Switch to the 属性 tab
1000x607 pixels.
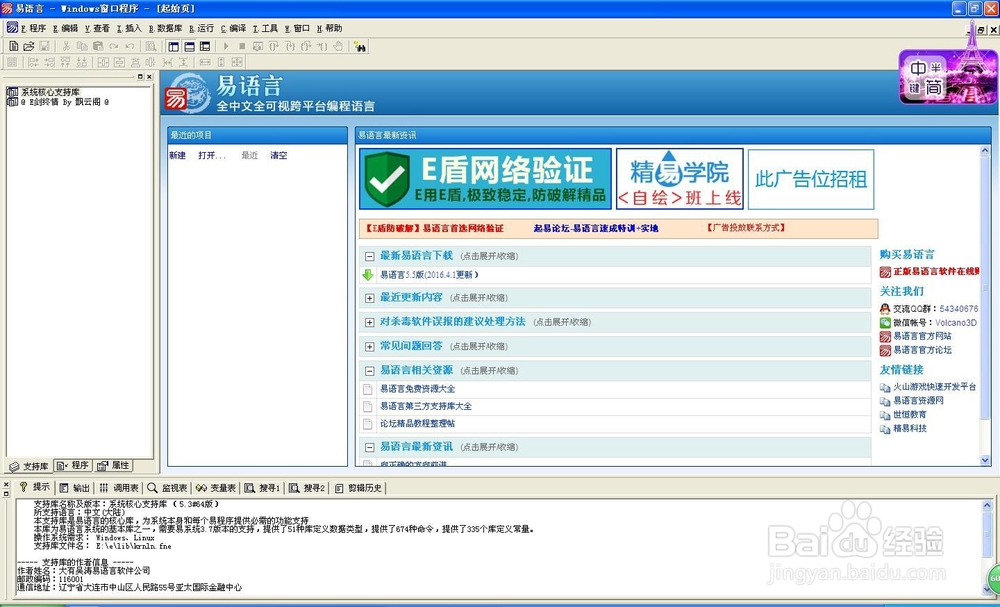pos(114,465)
